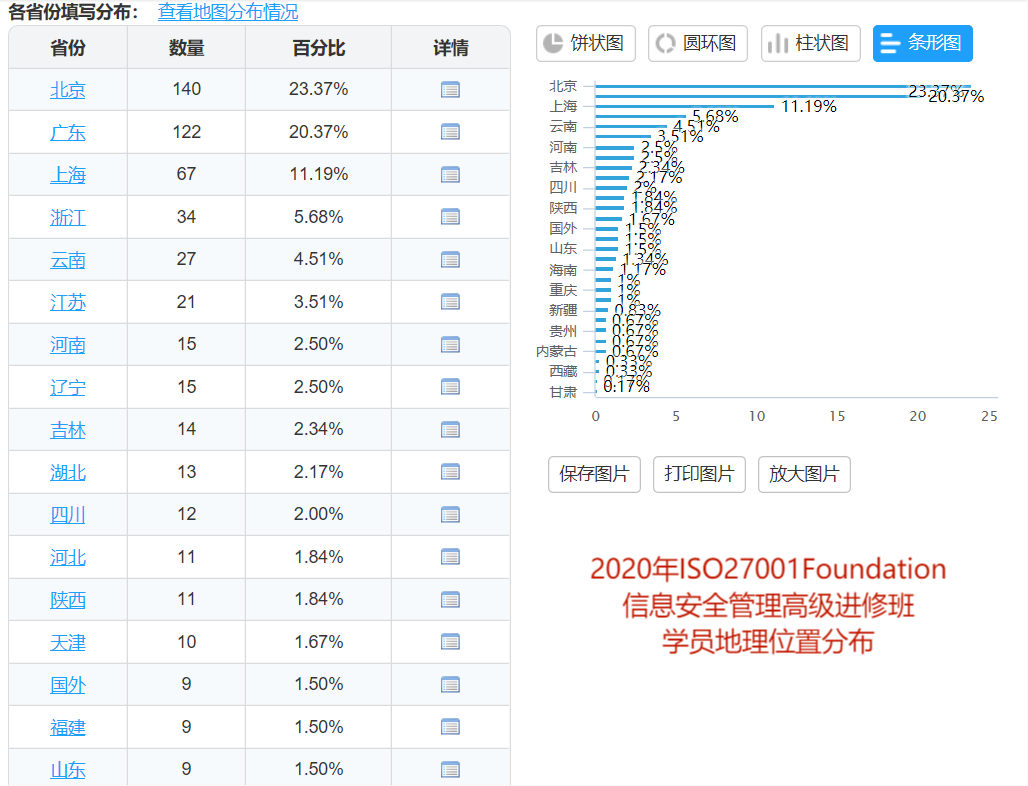1028x786 pixels.
Task: Click 打印图片 button
Action: tap(699, 474)
